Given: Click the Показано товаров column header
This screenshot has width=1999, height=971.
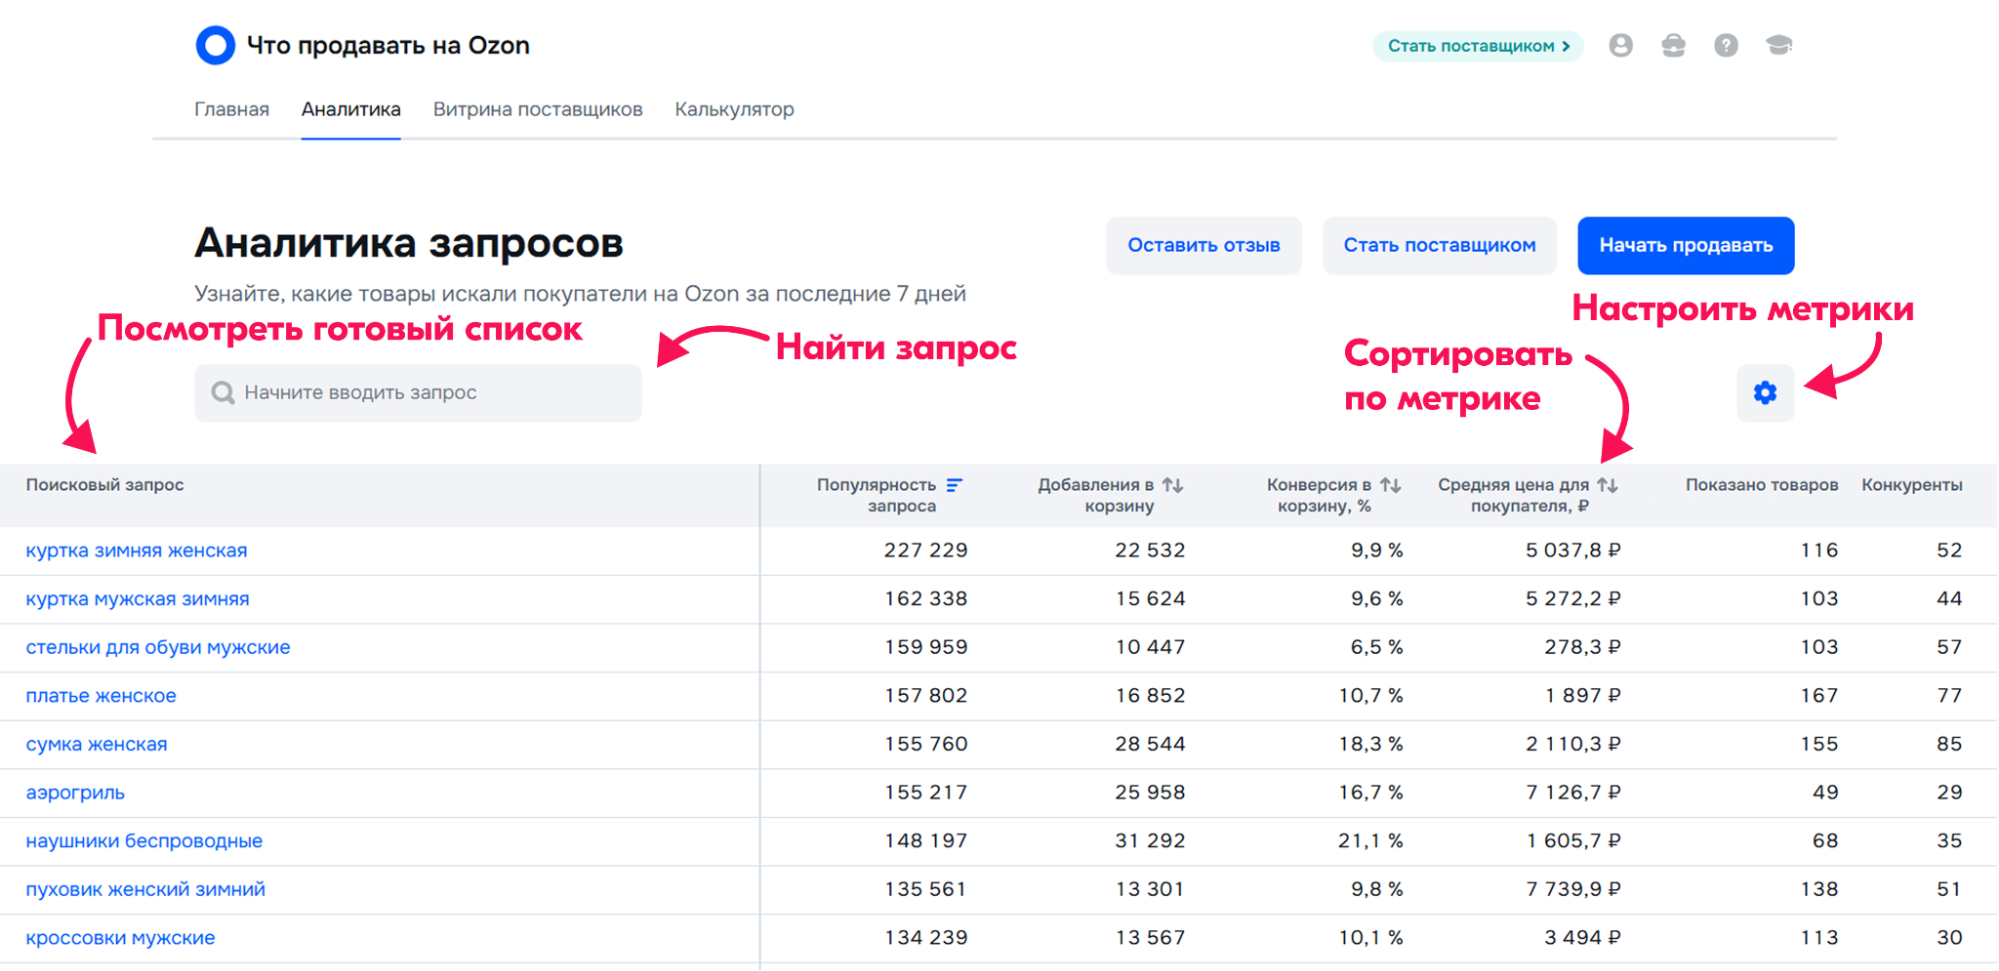Looking at the screenshot, I should coord(1762,485).
